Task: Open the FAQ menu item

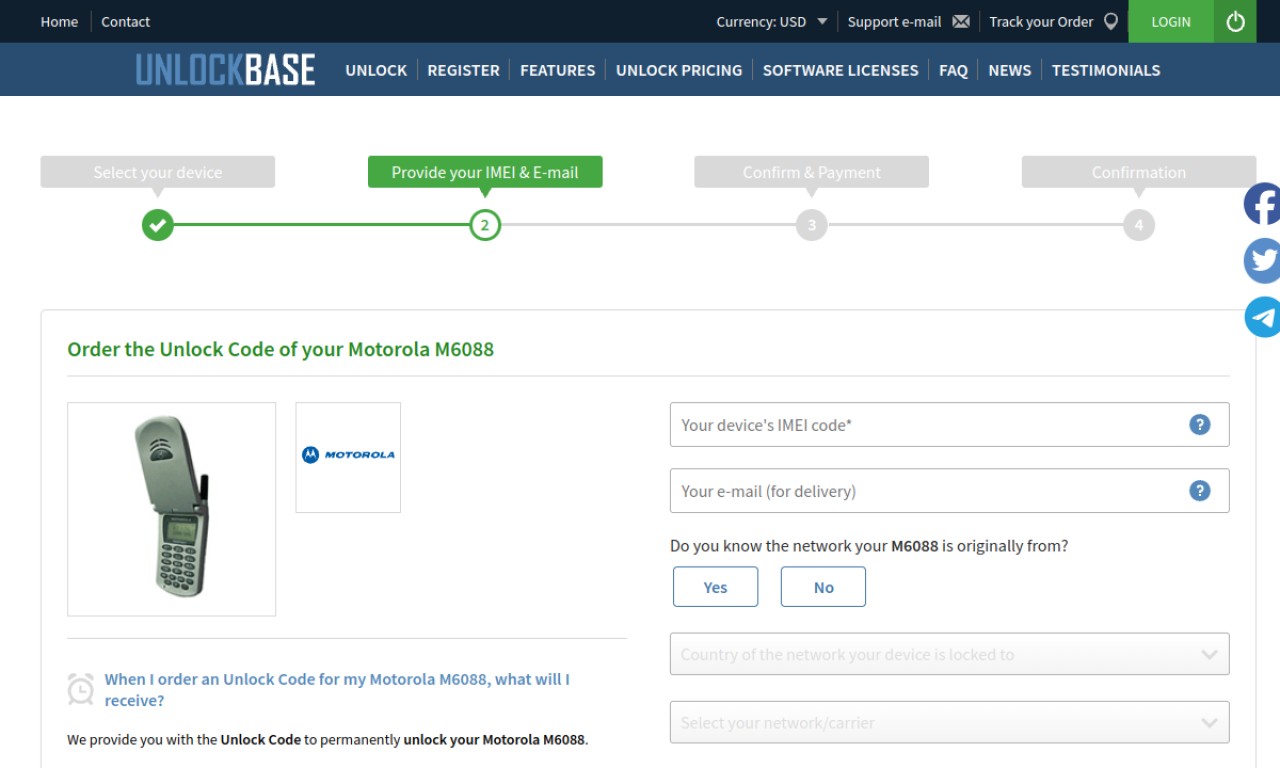Action: click(x=953, y=70)
